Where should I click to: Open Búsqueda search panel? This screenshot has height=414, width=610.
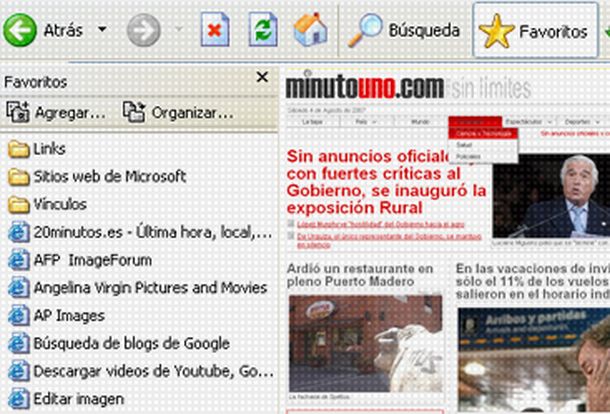click(404, 31)
